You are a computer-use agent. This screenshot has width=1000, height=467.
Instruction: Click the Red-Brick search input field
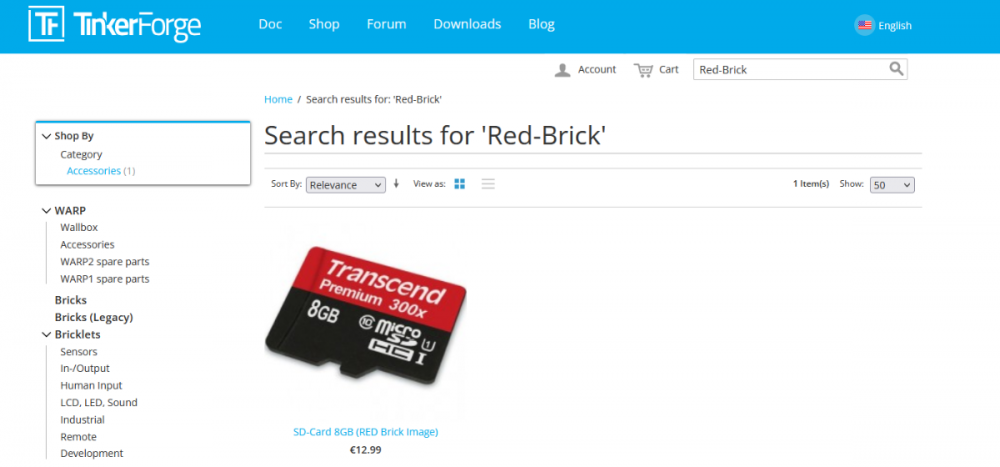[x=791, y=70]
